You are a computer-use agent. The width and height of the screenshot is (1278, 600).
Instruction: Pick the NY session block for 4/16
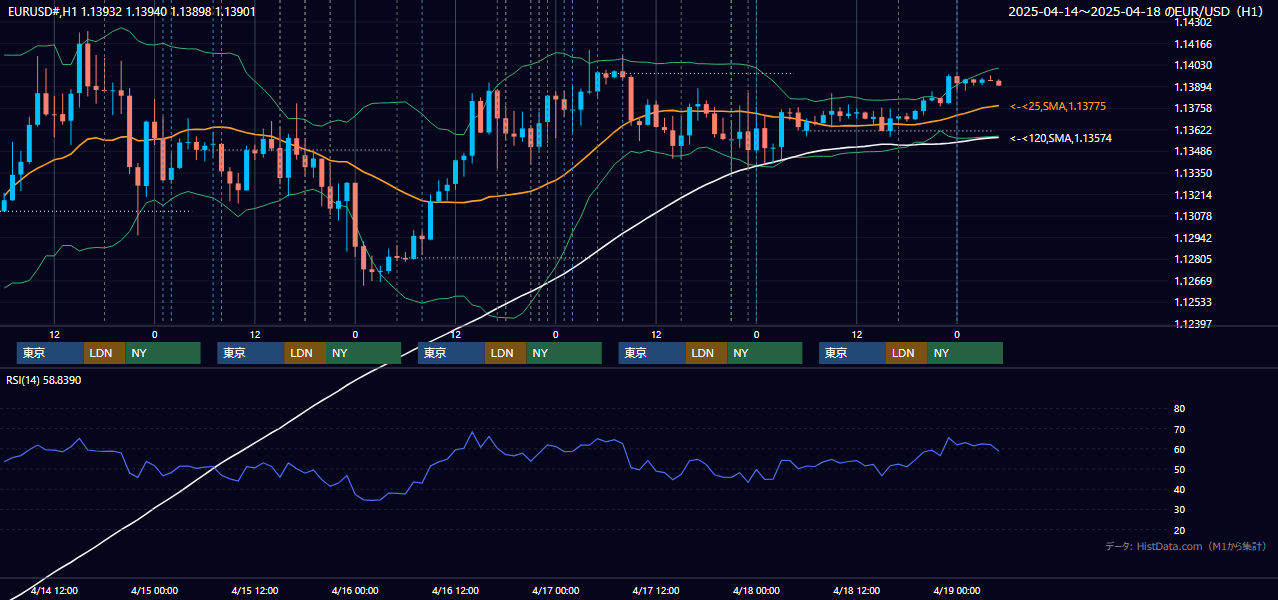pyautogui.click(x=564, y=353)
